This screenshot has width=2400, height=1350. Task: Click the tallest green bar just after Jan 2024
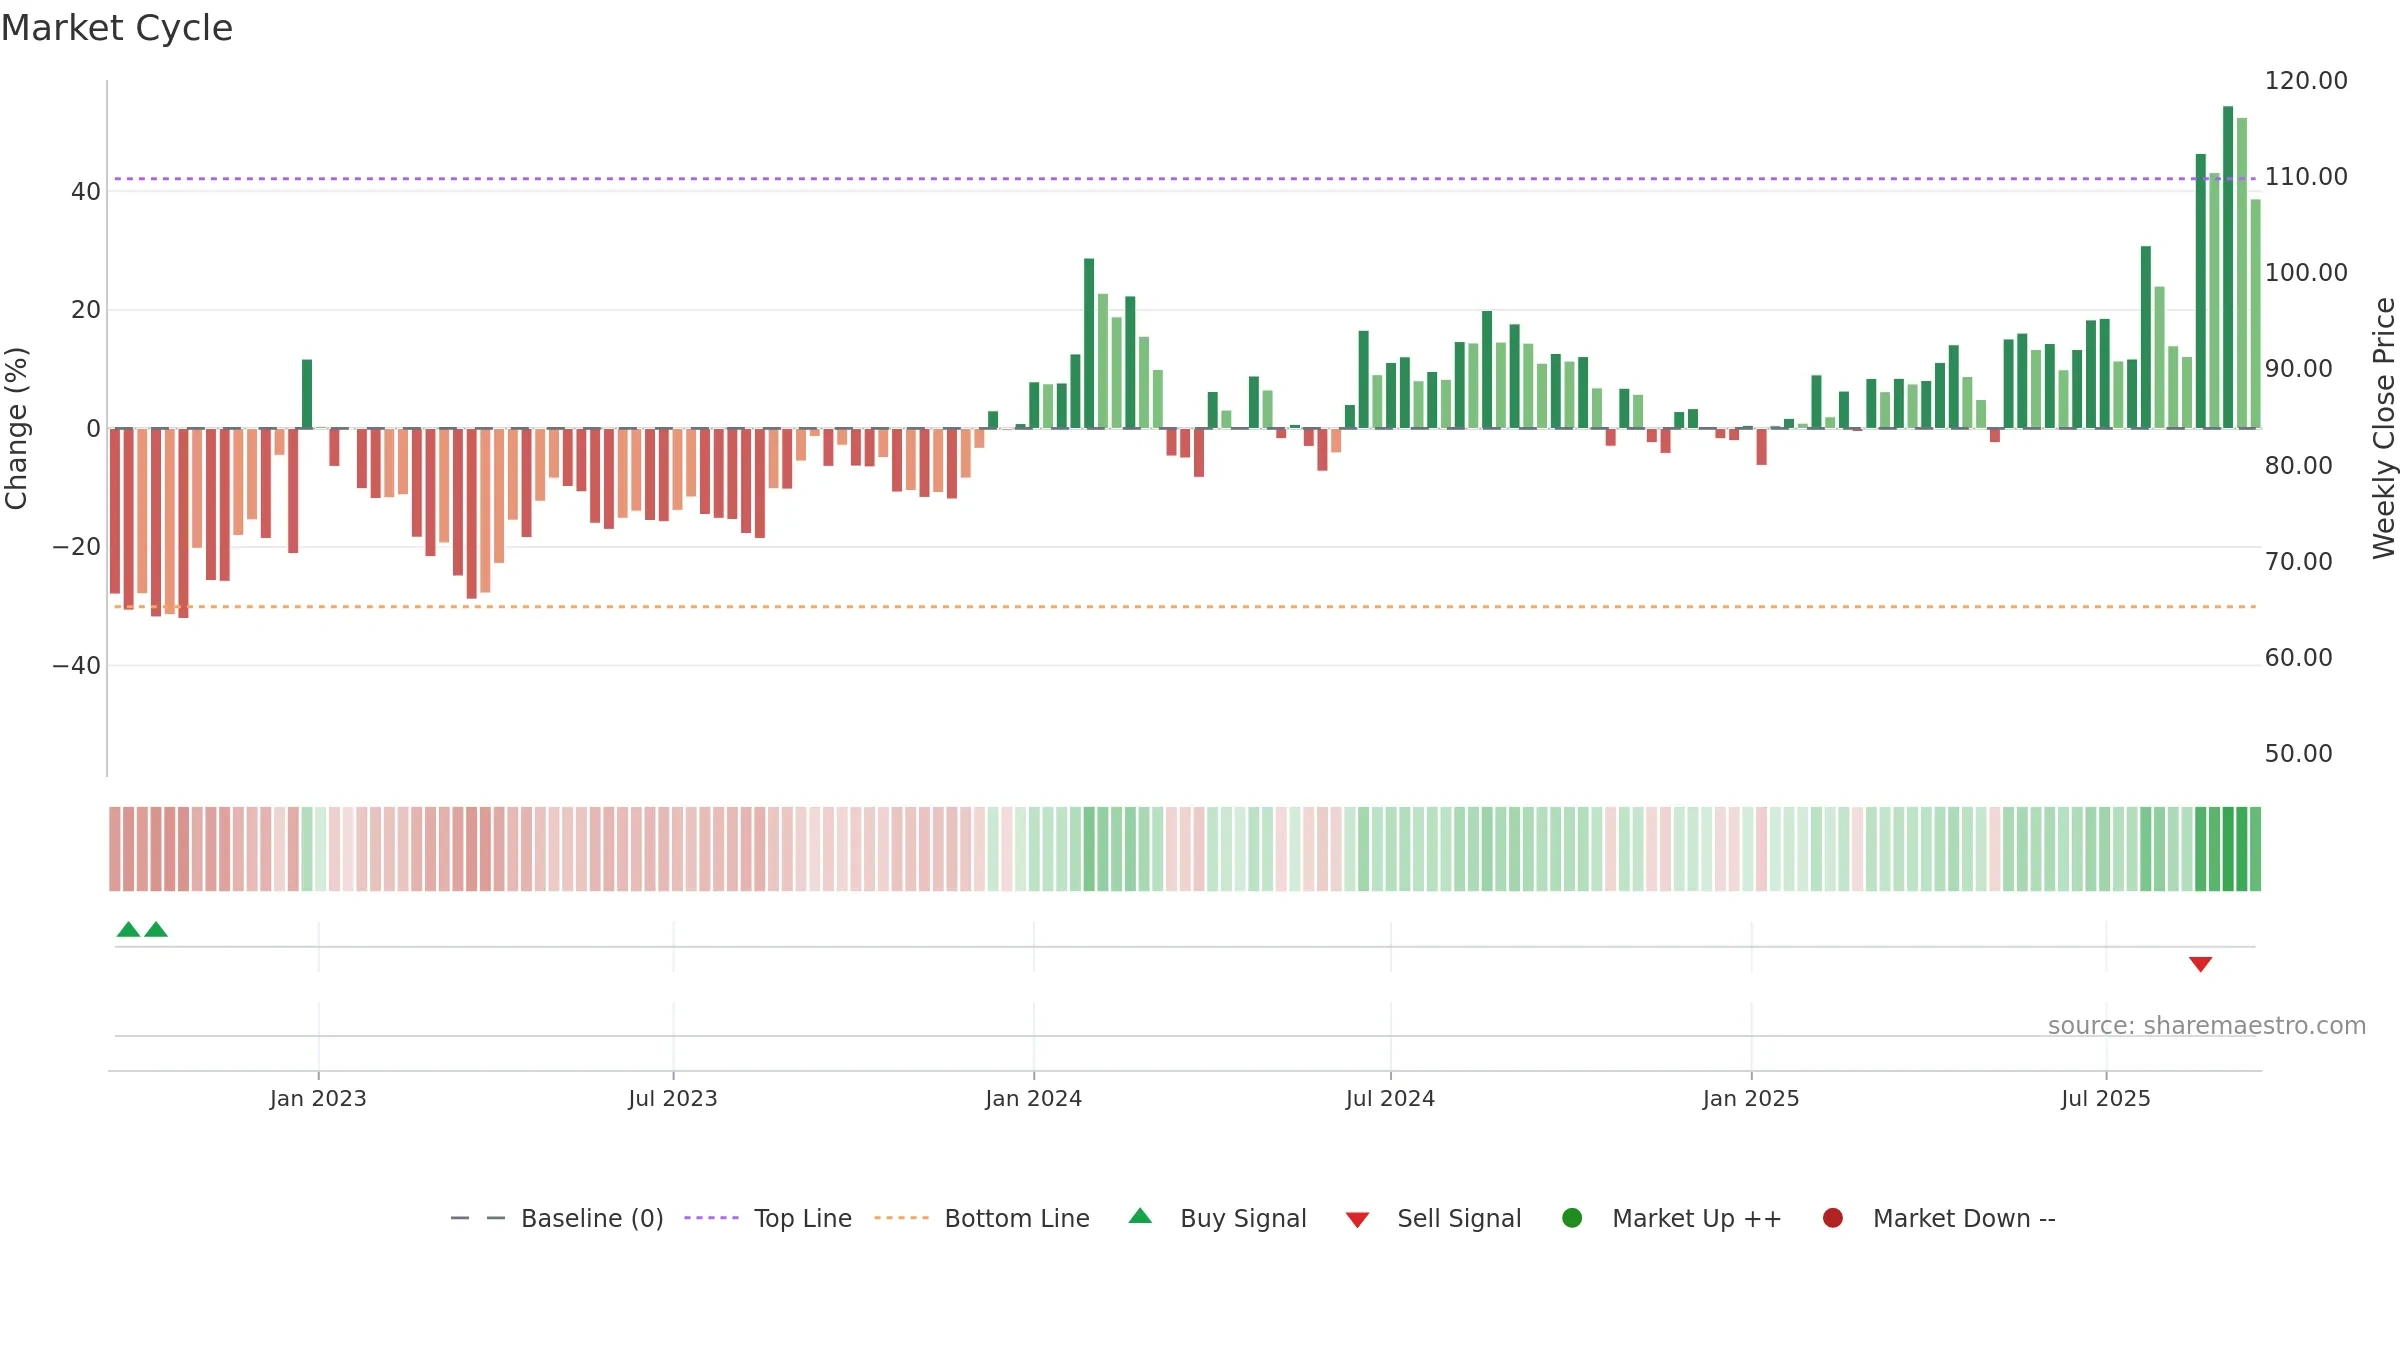[x=1089, y=343]
